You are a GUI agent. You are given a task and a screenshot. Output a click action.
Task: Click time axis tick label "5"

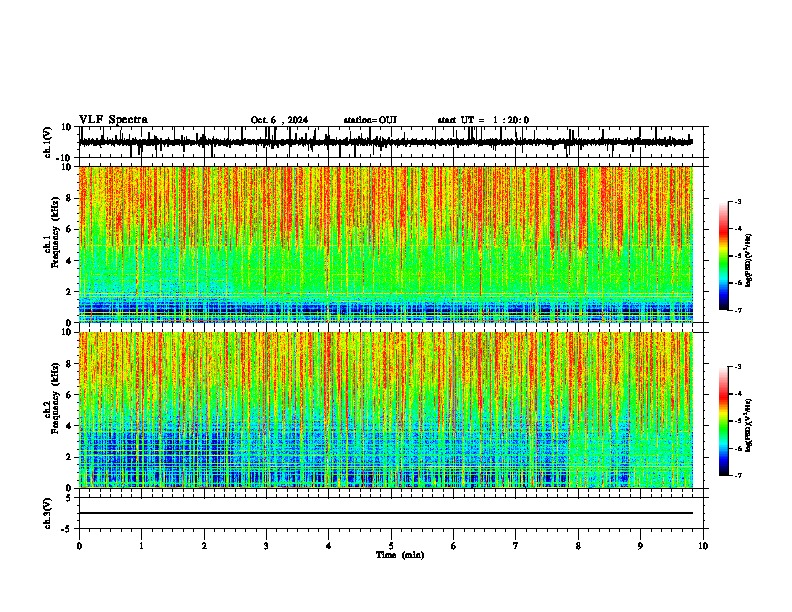(x=391, y=546)
